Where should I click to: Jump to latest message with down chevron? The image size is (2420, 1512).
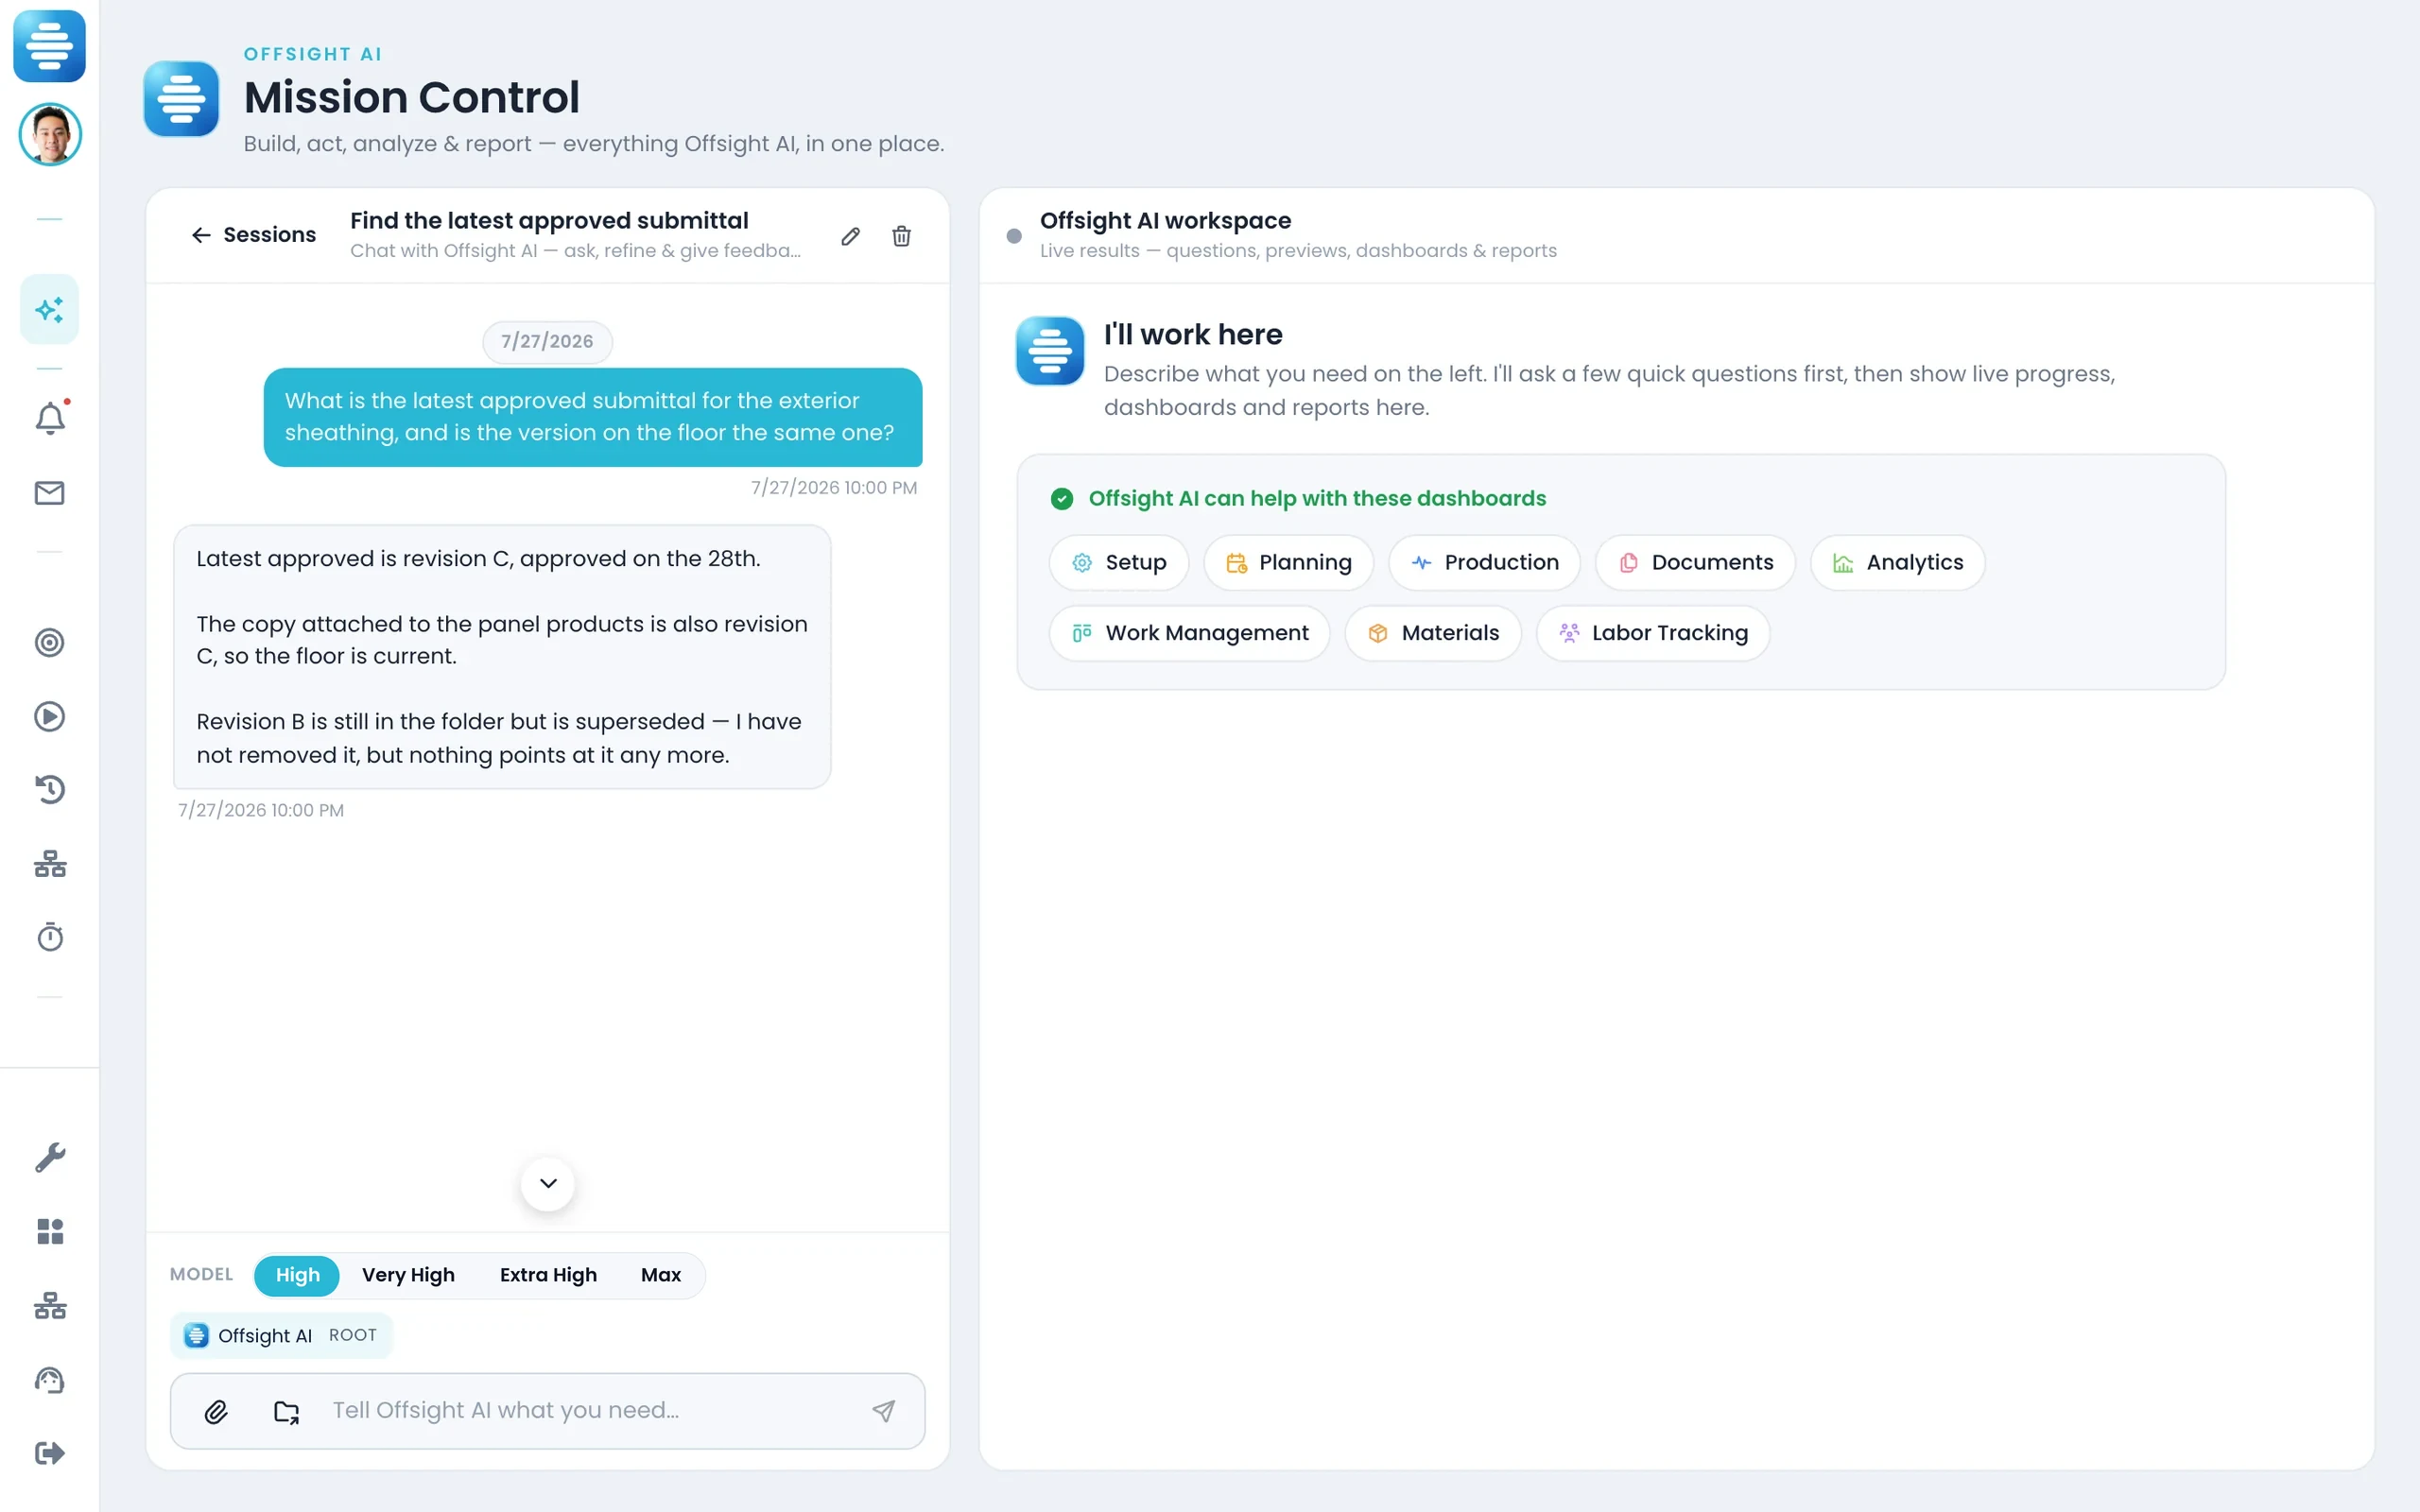pos(548,1183)
